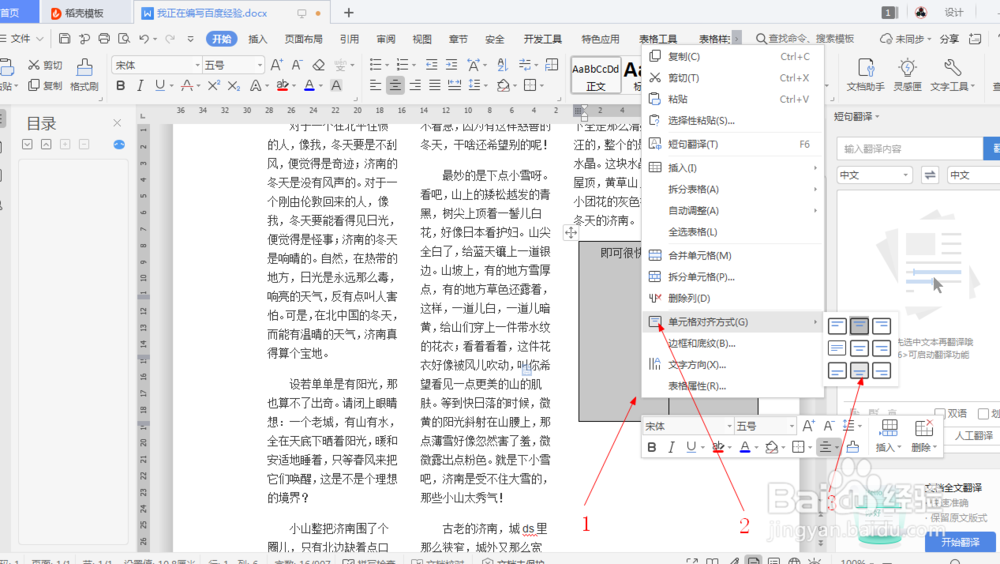
Task: Choose 边框和底纹(B)... from context menu
Action: tap(733, 343)
